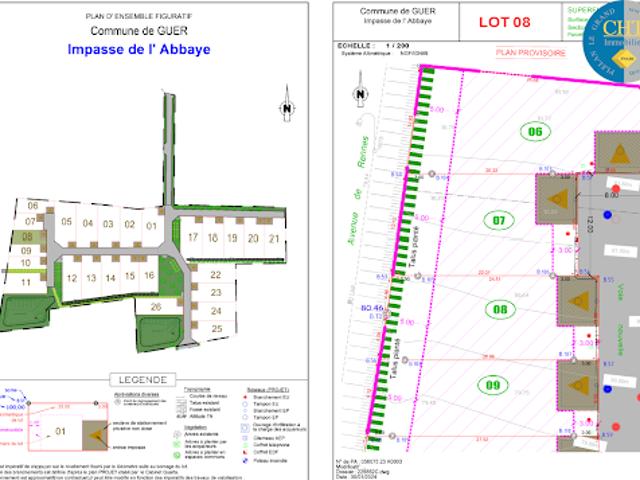The height and width of the screenshot is (480, 640).
Task: Select the parking triangle in the legend sample lot
Action: coord(96,436)
